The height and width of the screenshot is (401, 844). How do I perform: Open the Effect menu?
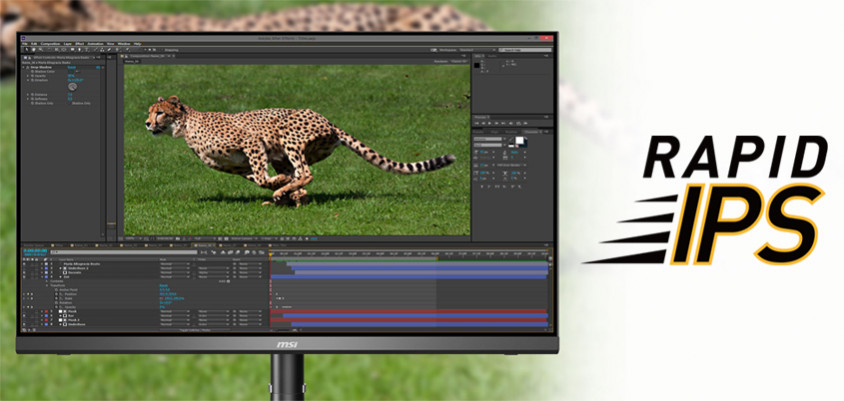tap(80, 44)
